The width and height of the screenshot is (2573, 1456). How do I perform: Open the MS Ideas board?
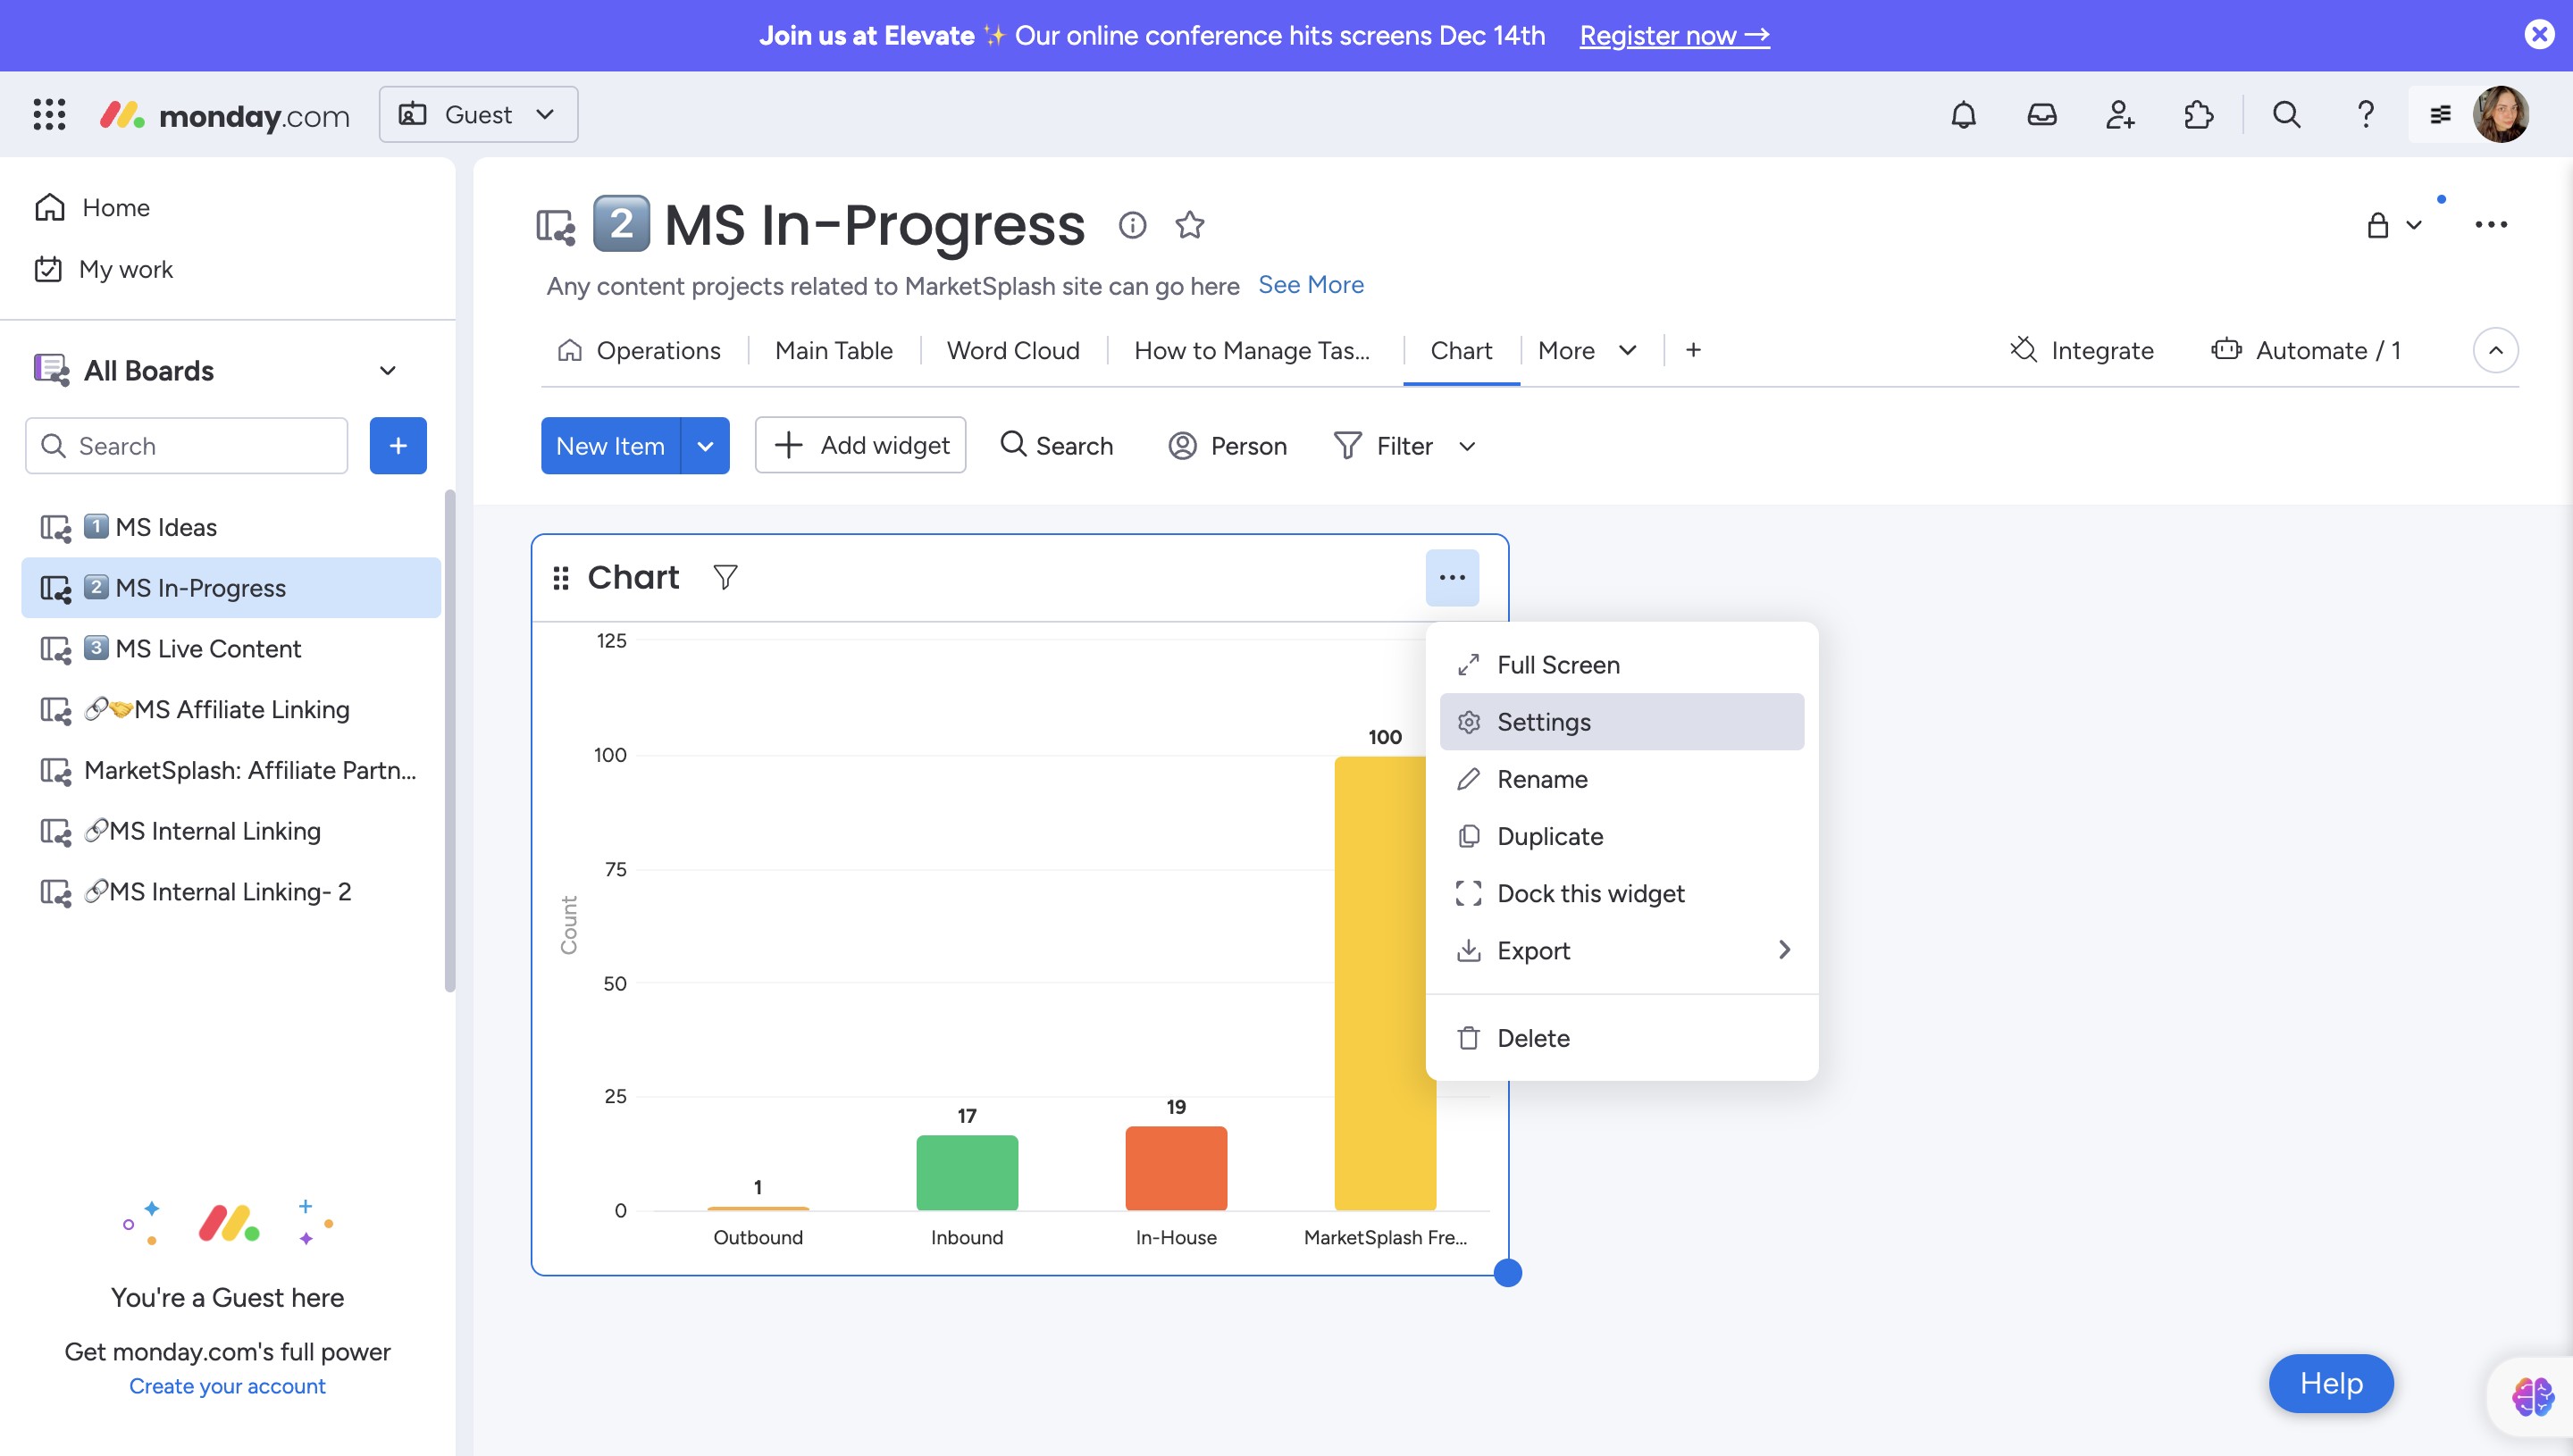230,527
